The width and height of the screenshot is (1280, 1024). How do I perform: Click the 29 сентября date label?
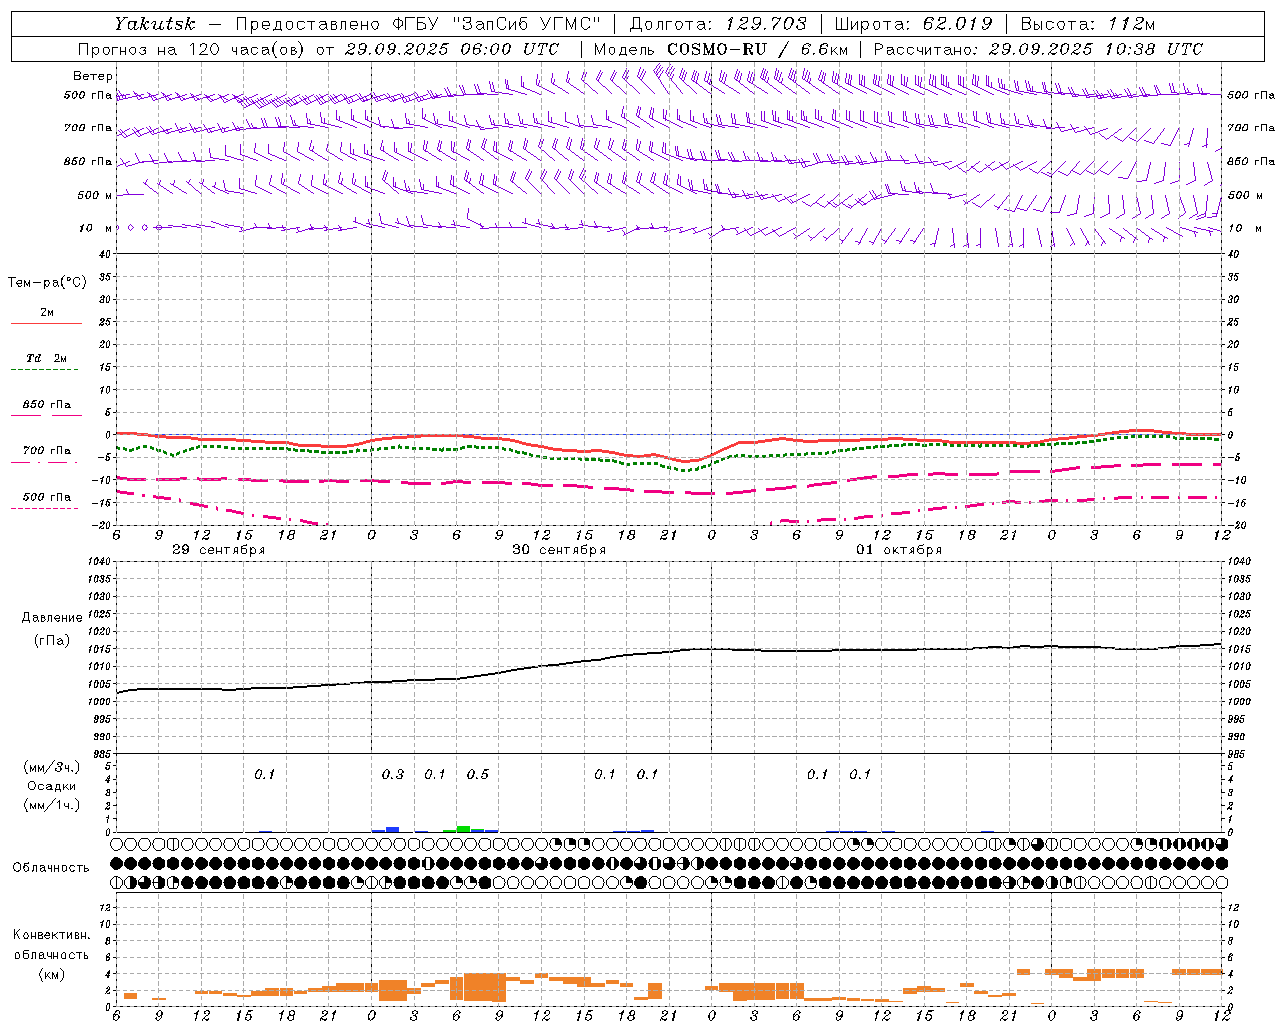(x=218, y=550)
